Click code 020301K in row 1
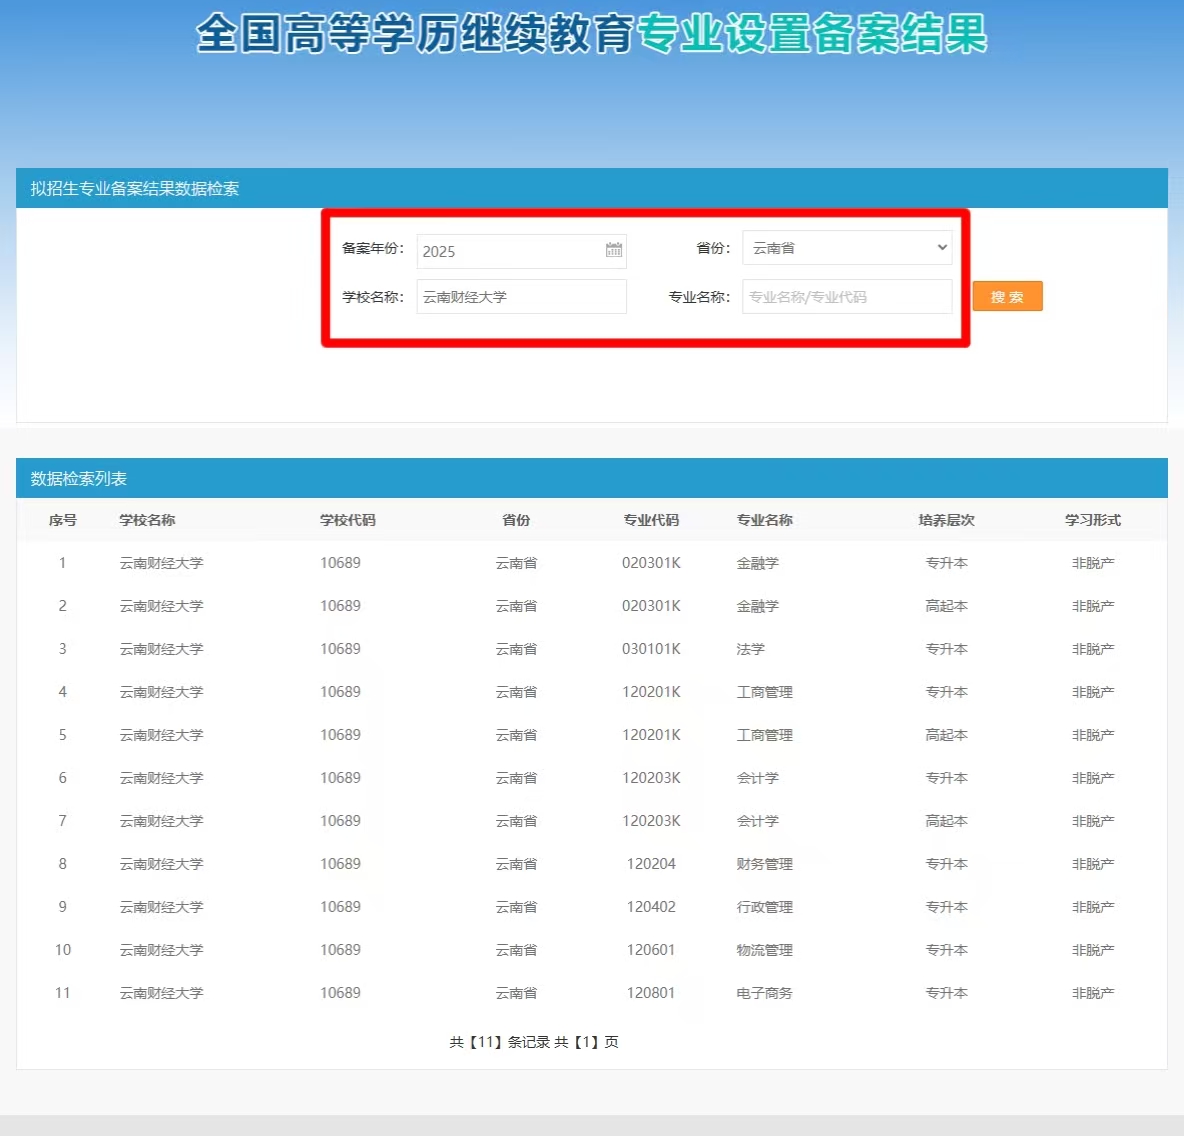This screenshot has height=1136, width=1184. [652, 563]
